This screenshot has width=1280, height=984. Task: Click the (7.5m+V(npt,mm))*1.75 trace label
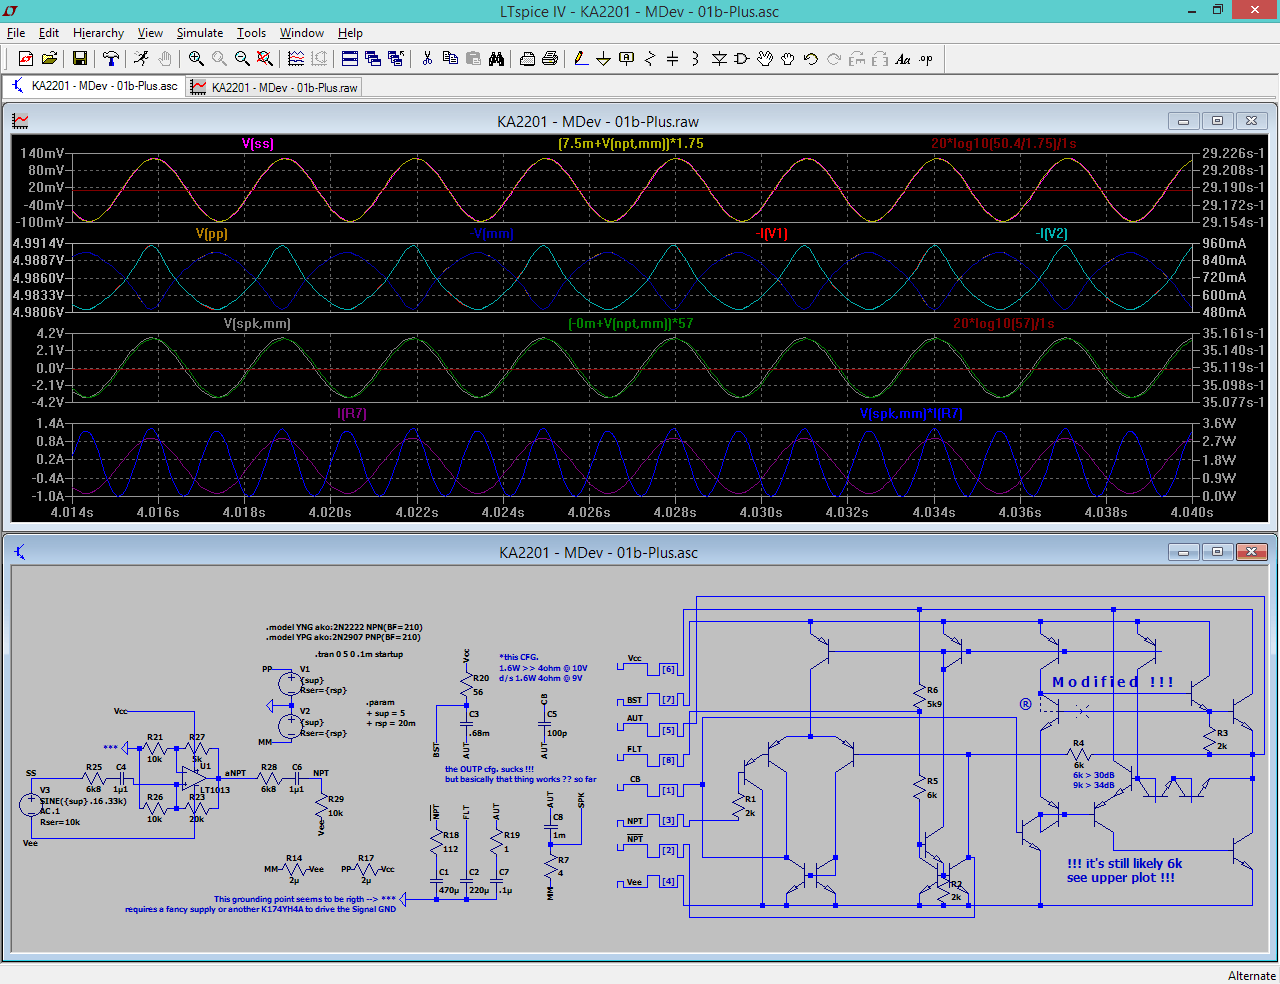pyautogui.click(x=631, y=143)
